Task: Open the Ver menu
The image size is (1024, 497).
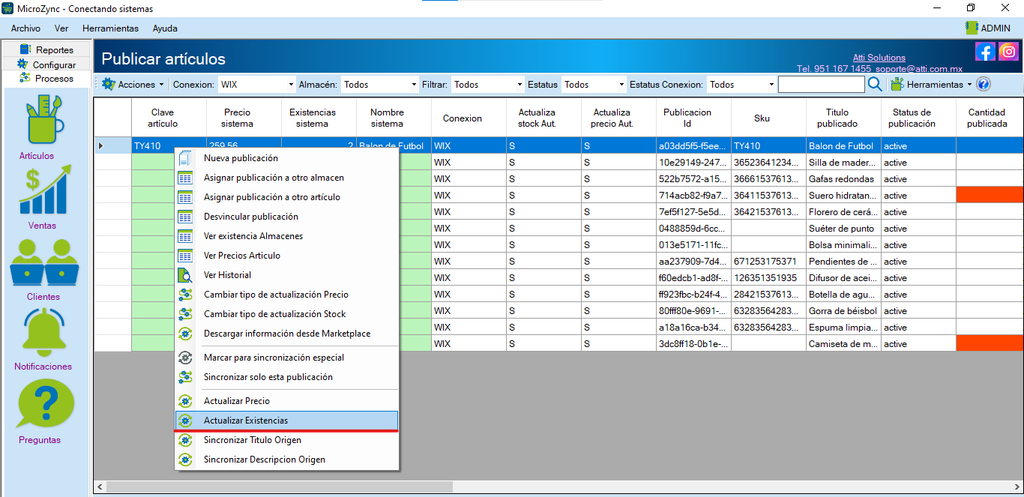Action: click(62, 29)
